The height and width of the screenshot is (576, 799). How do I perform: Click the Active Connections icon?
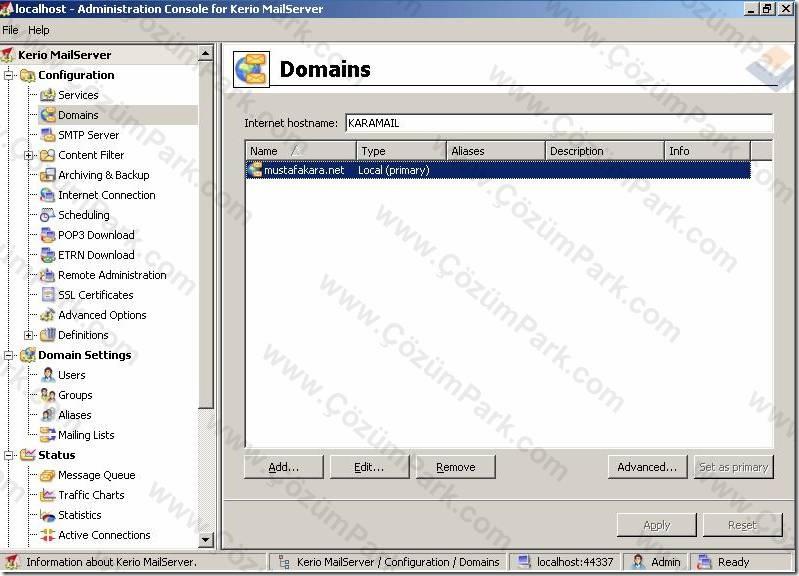click(47, 535)
